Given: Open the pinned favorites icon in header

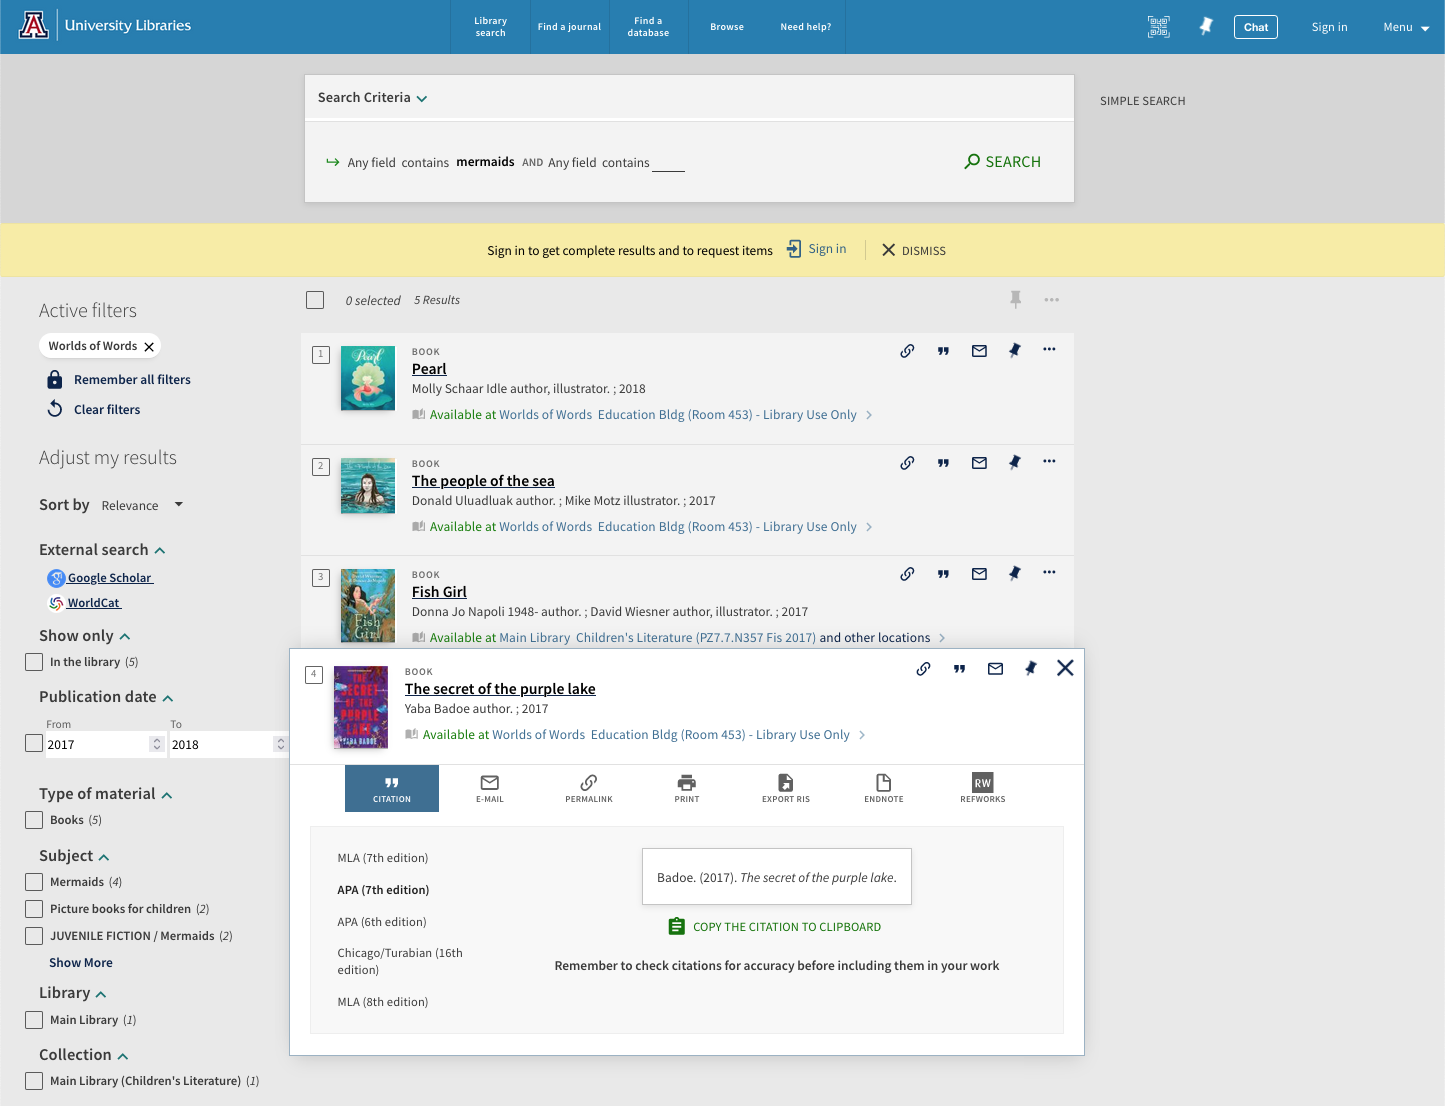Looking at the screenshot, I should click(1206, 27).
